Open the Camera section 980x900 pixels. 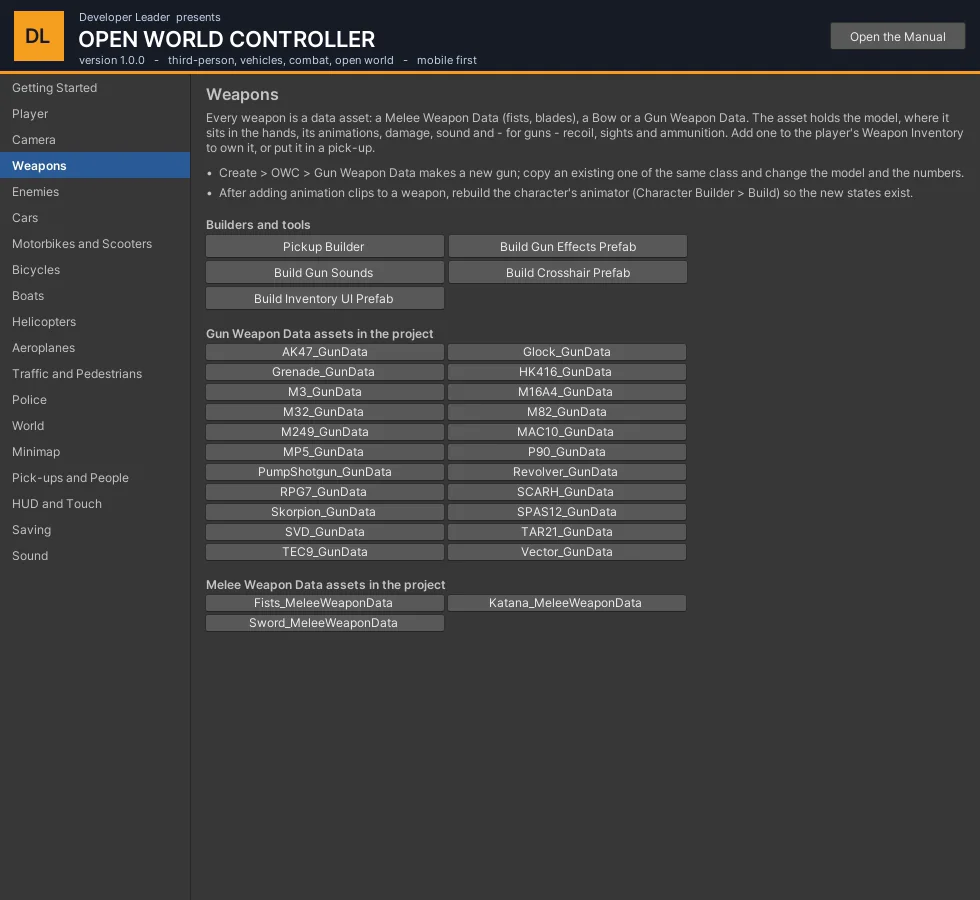click(95, 140)
